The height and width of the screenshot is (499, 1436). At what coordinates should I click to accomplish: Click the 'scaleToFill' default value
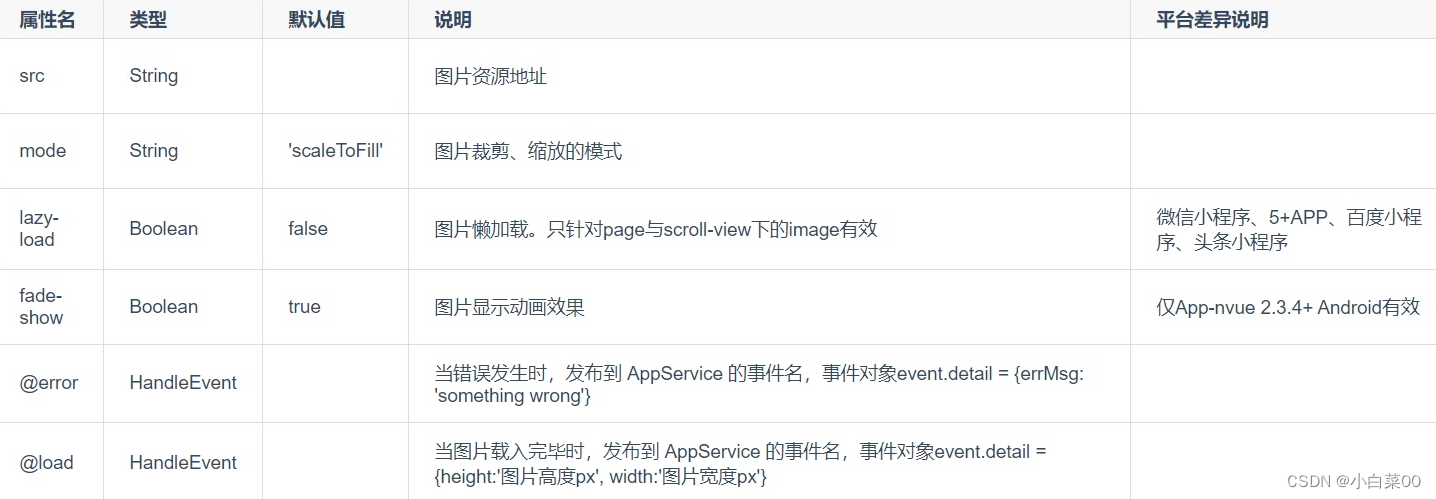(x=335, y=151)
